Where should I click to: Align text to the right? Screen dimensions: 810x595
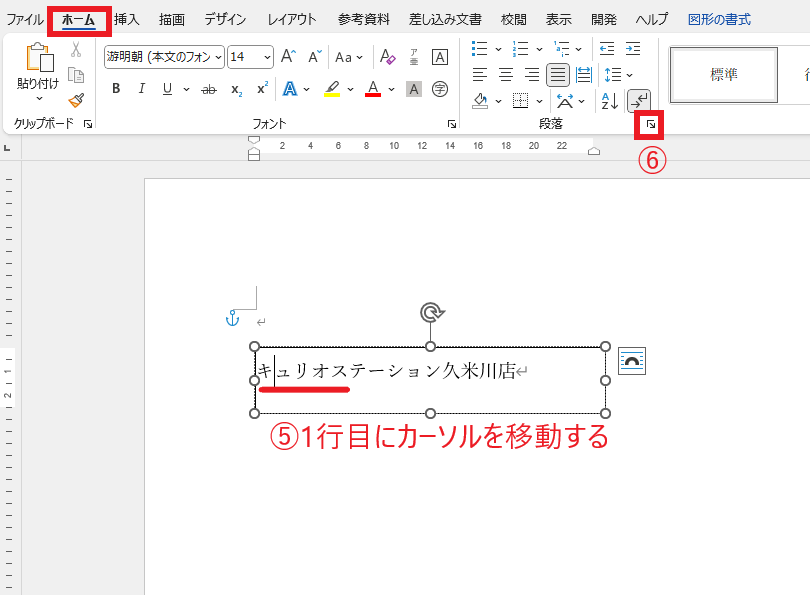tap(532, 75)
